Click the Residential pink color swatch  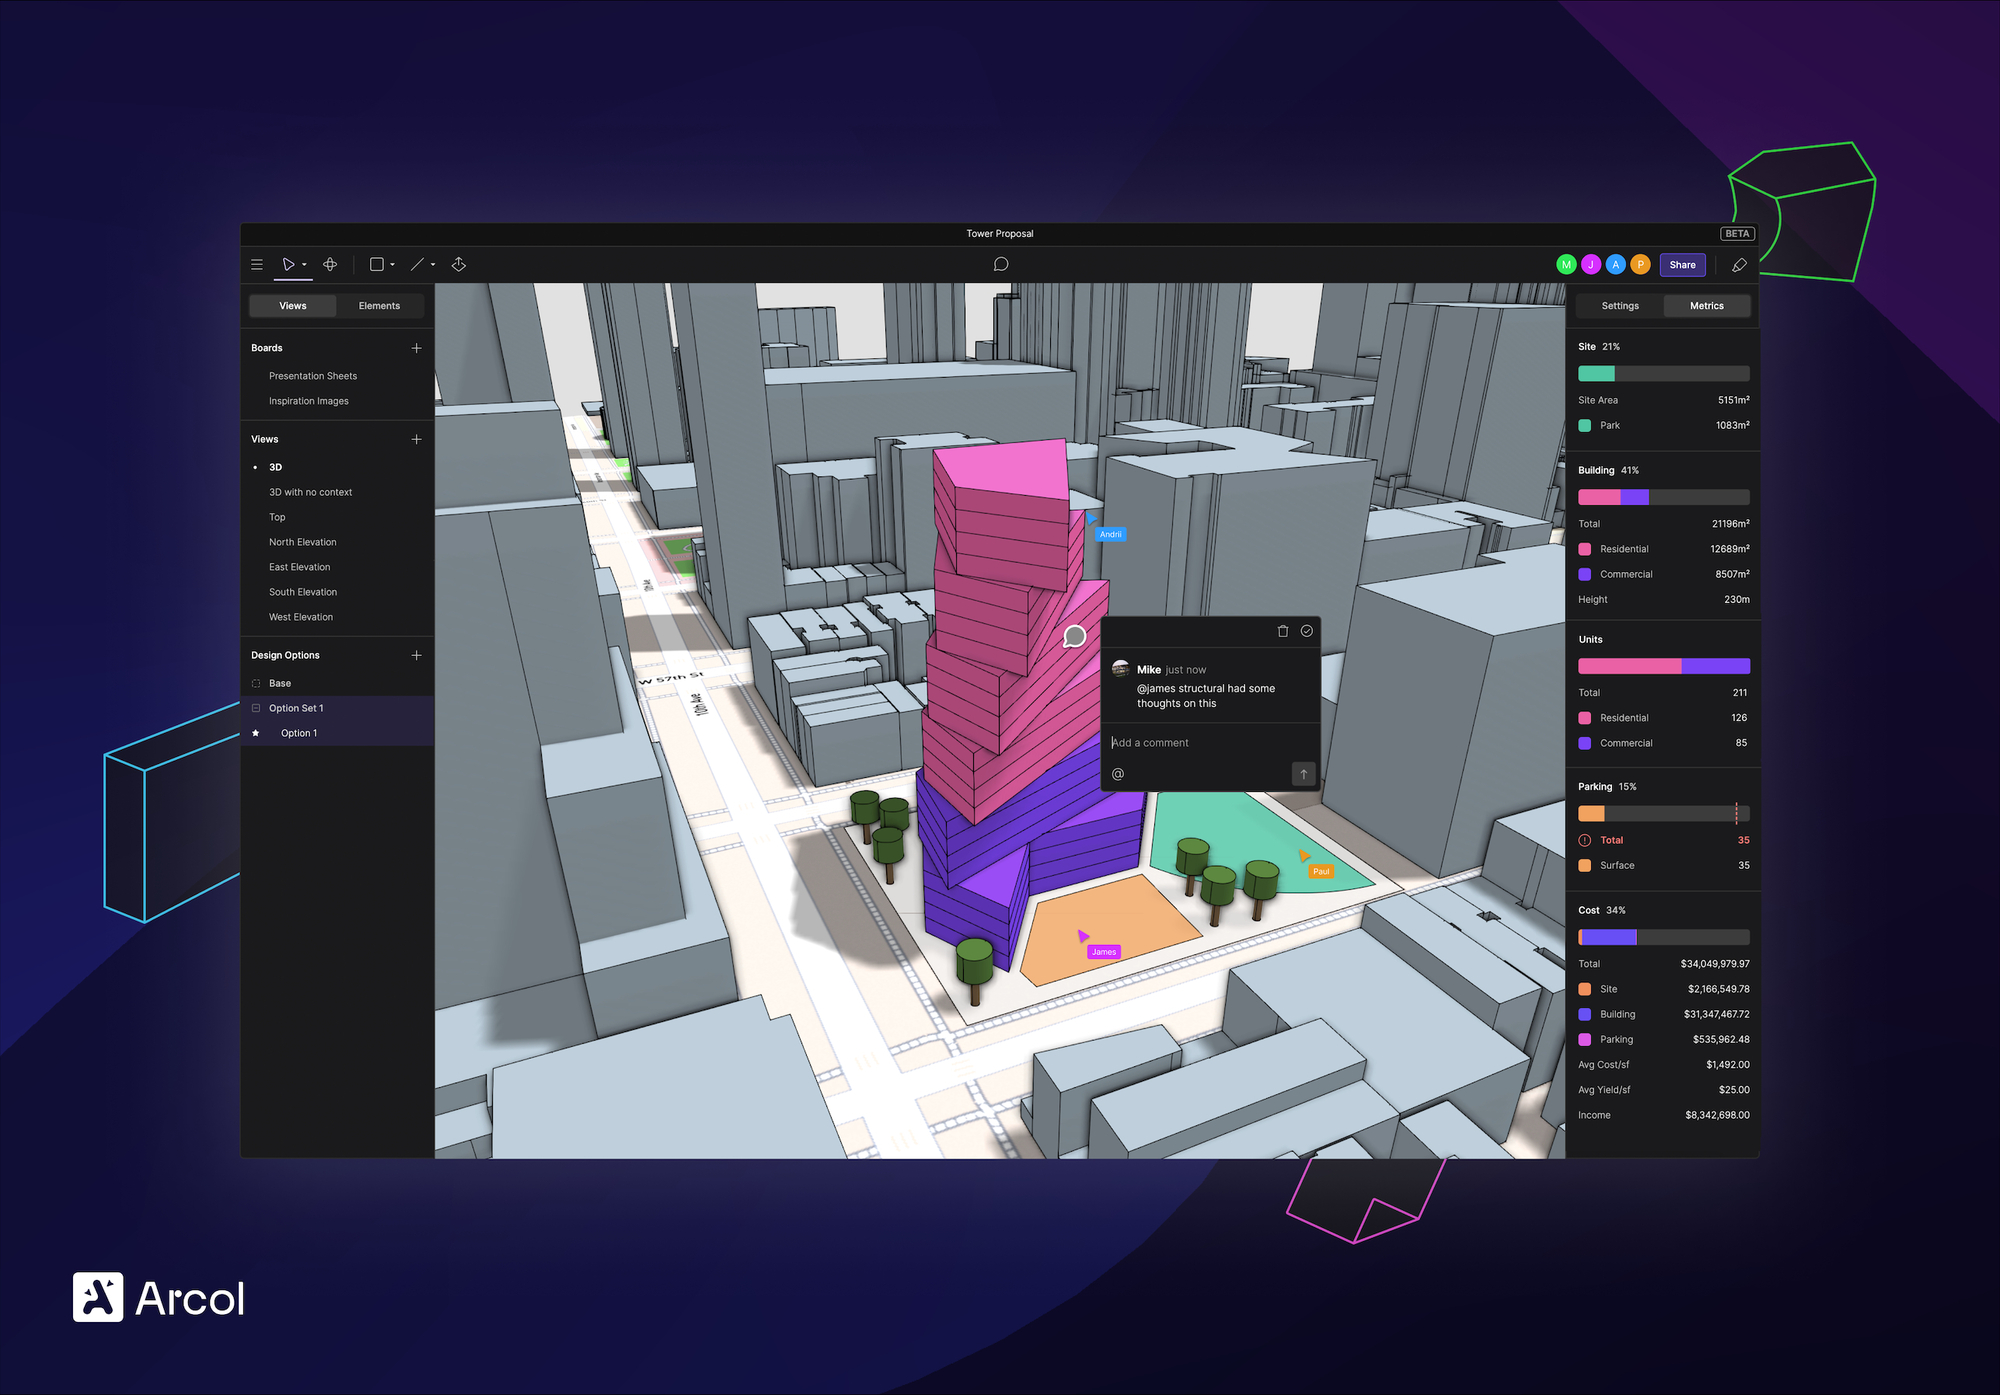[x=1585, y=549]
